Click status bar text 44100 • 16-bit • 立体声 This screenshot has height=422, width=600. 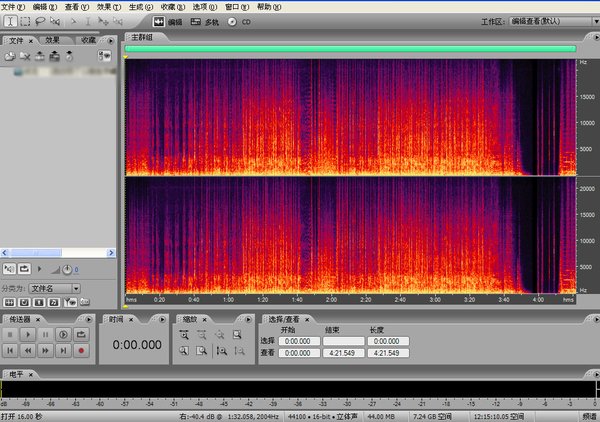click(x=323, y=416)
